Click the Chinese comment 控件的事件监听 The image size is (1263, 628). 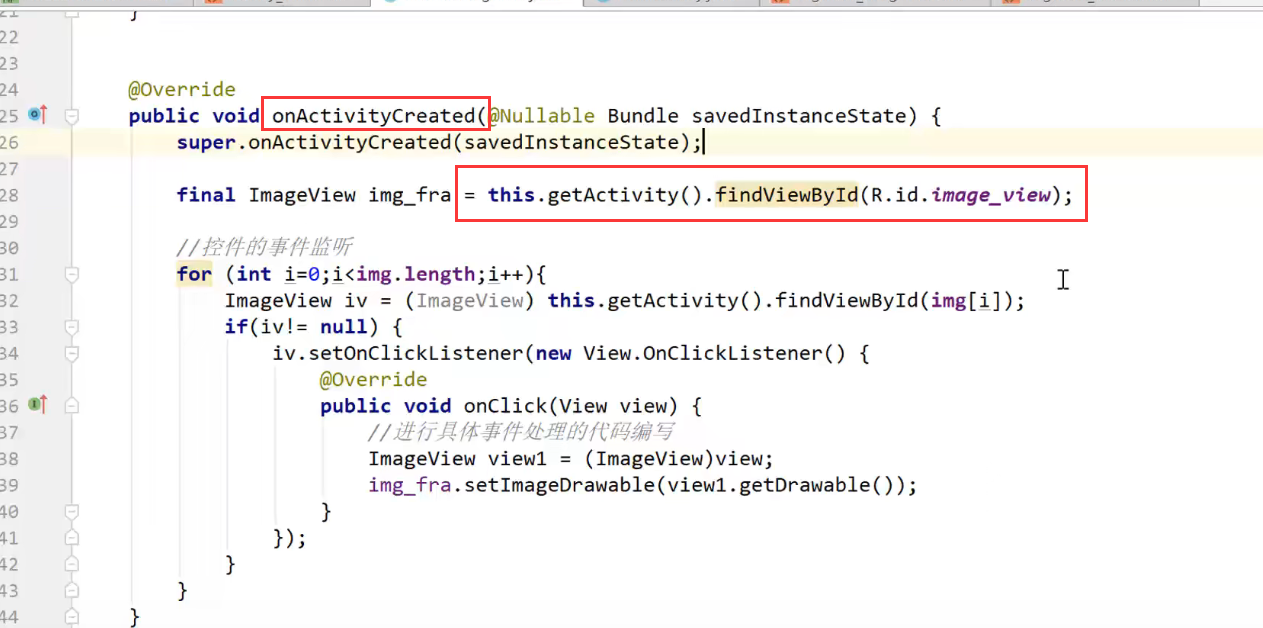coord(264,247)
